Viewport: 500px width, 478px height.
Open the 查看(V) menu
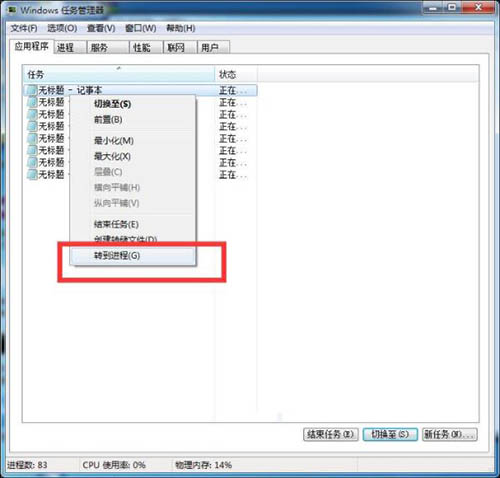pos(101,28)
